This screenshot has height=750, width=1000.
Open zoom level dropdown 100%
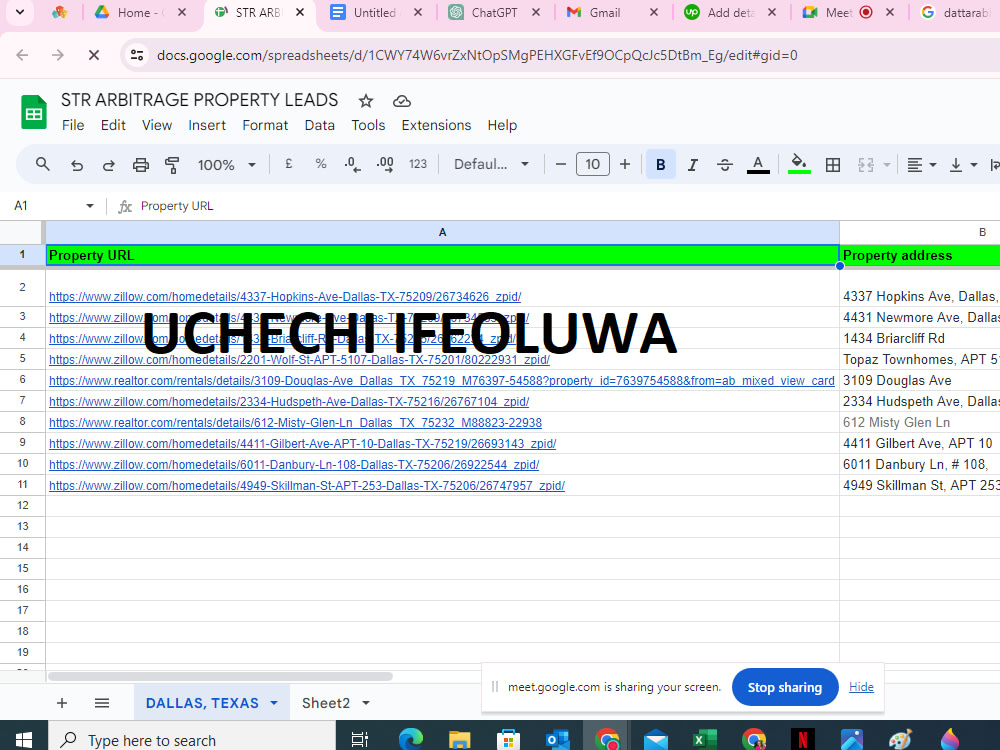click(x=226, y=165)
